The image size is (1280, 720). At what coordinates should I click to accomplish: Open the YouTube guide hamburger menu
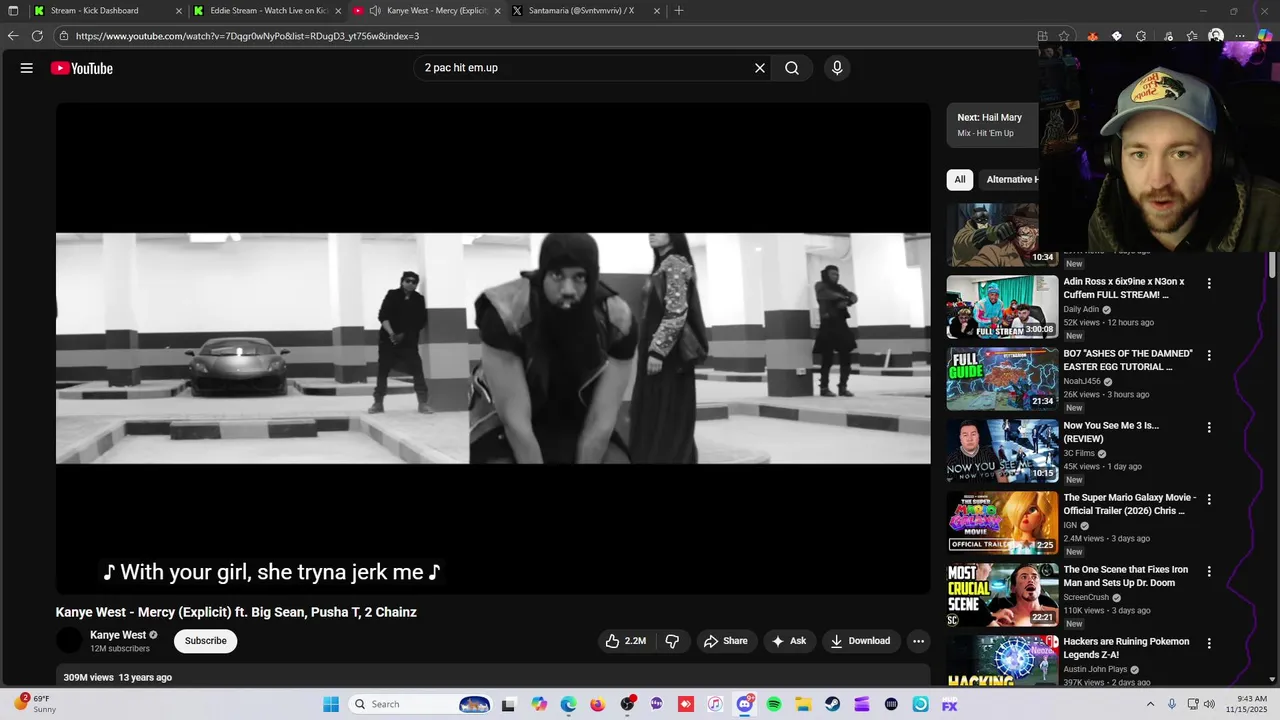coord(27,68)
